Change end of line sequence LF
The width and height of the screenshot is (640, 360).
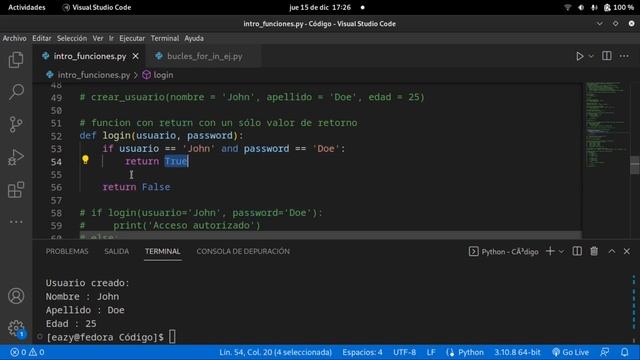[x=431, y=352]
